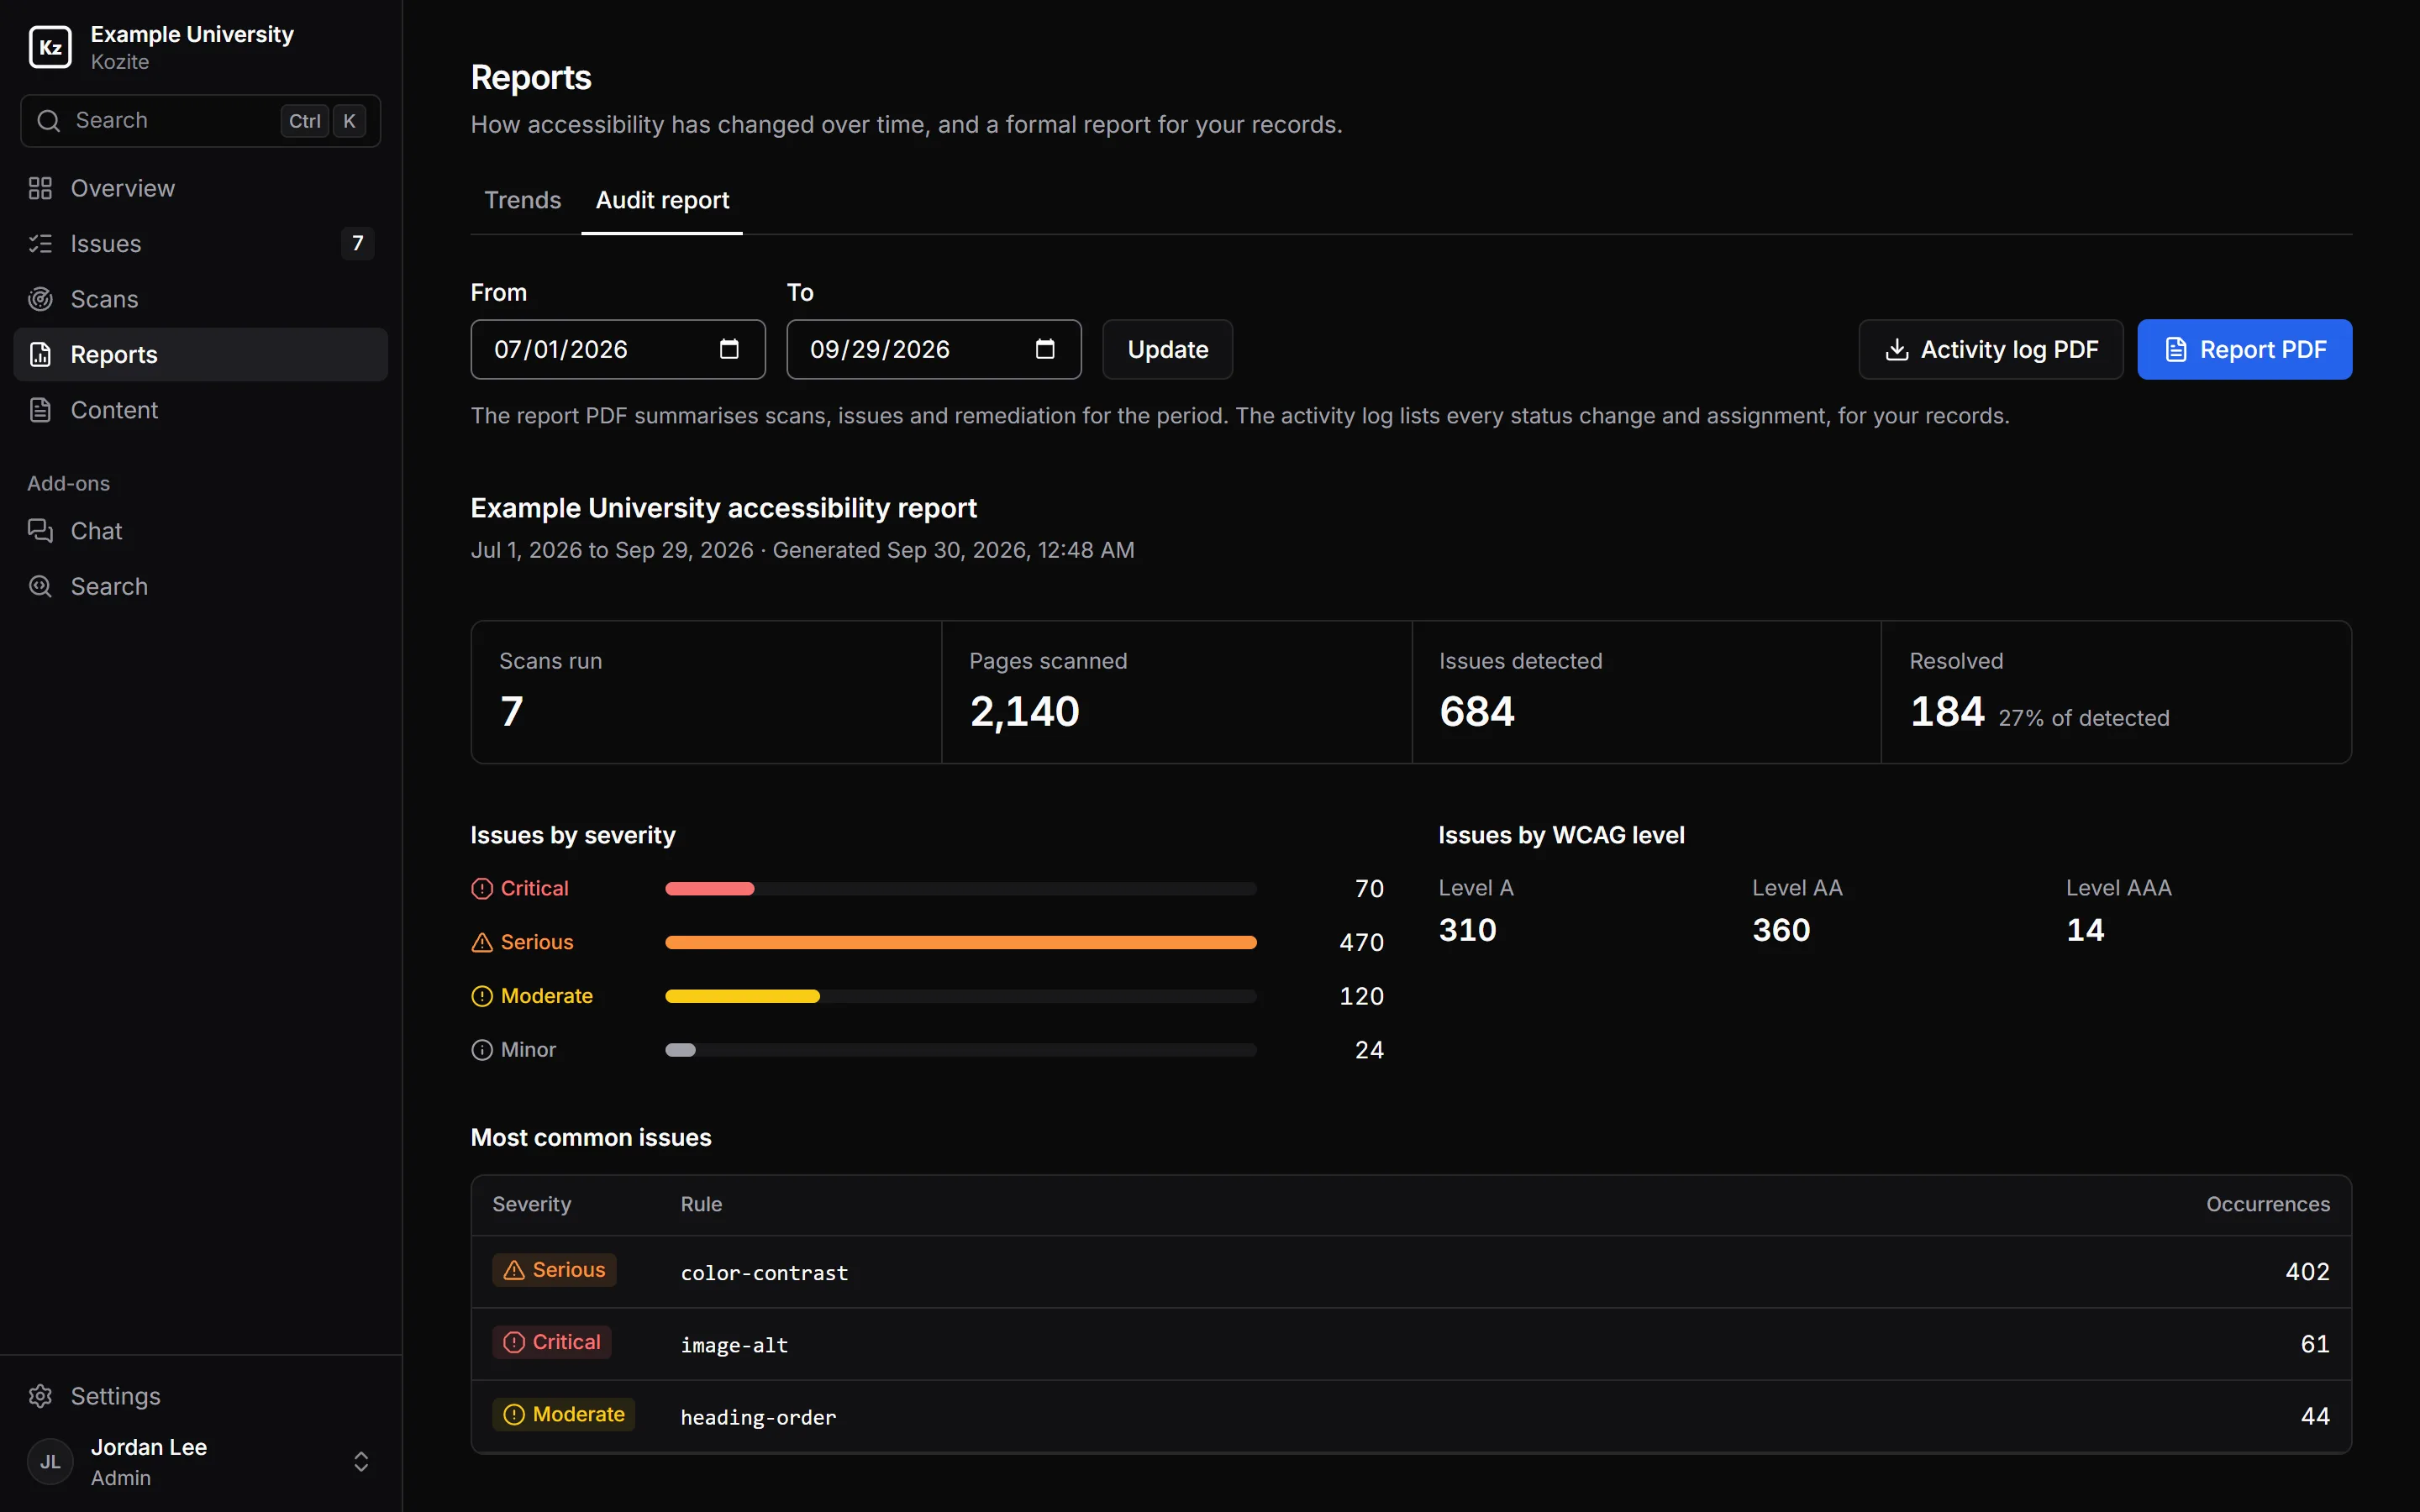The height and width of the screenshot is (1512, 2420).
Task: Open the Chat add-on
Action: (201, 531)
